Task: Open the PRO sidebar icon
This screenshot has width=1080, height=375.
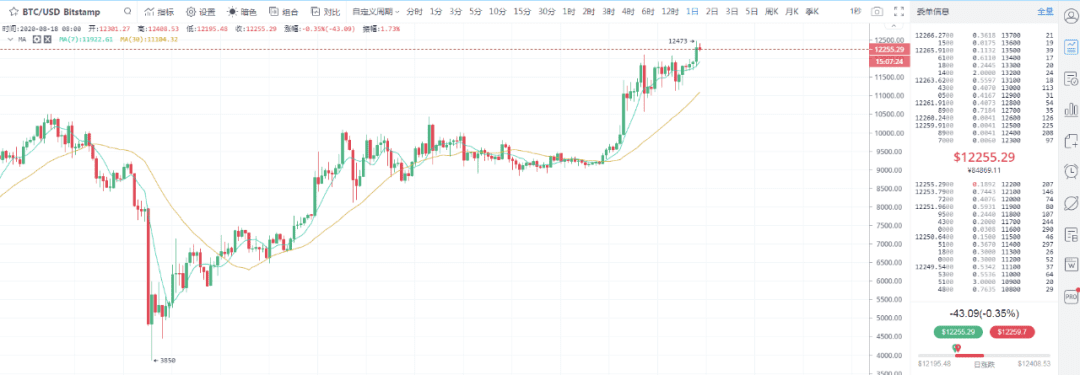Action: pos(1071,296)
